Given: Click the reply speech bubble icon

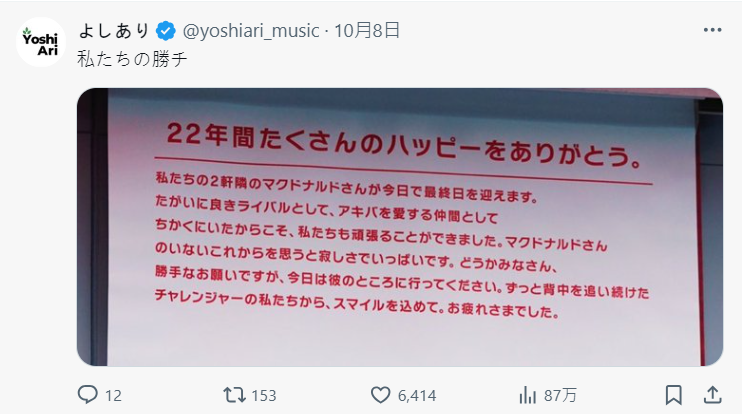Looking at the screenshot, I should pos(88,395).
